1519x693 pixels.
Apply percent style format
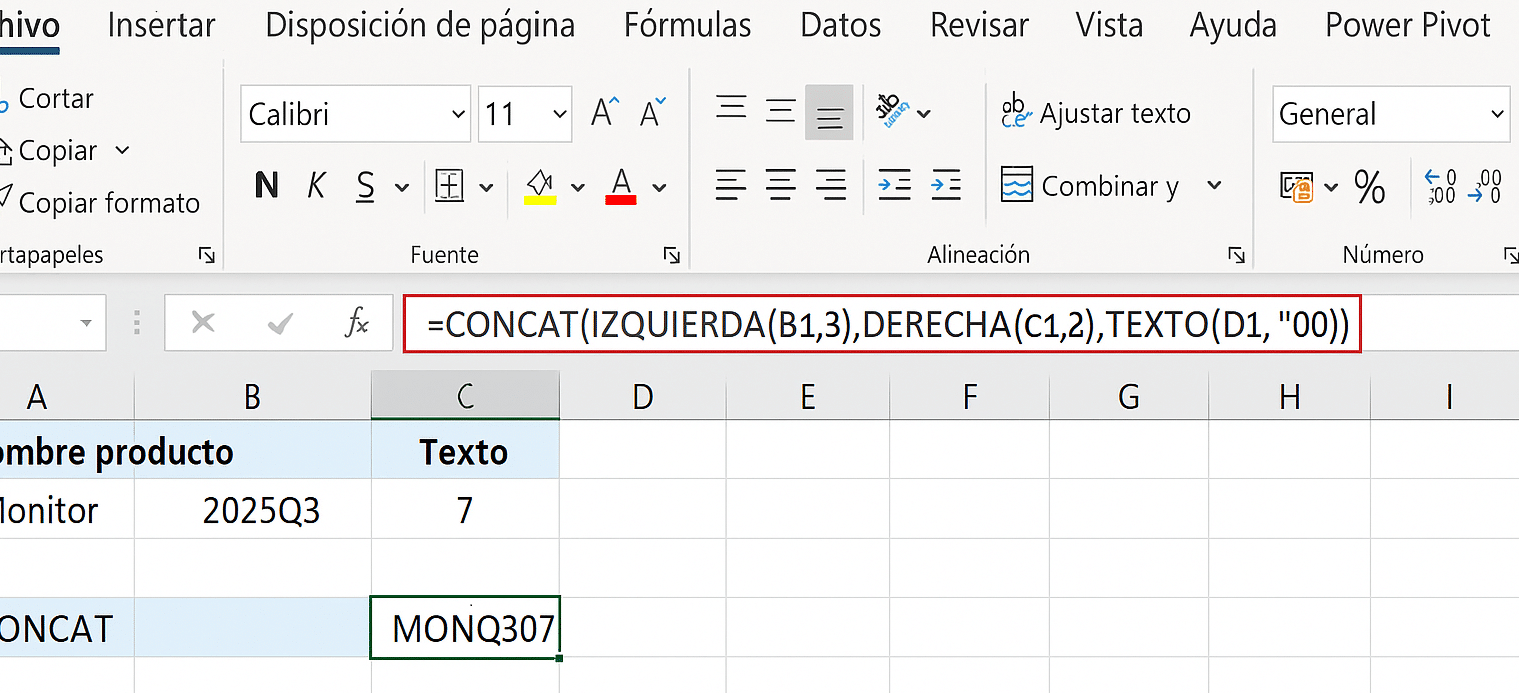coord(1369,187)
